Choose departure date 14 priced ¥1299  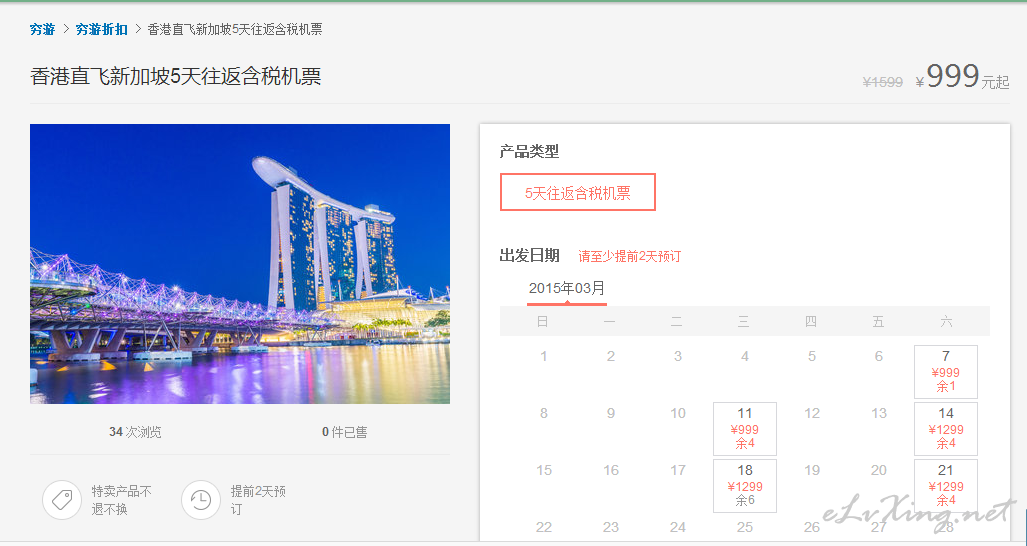point(946,429)
